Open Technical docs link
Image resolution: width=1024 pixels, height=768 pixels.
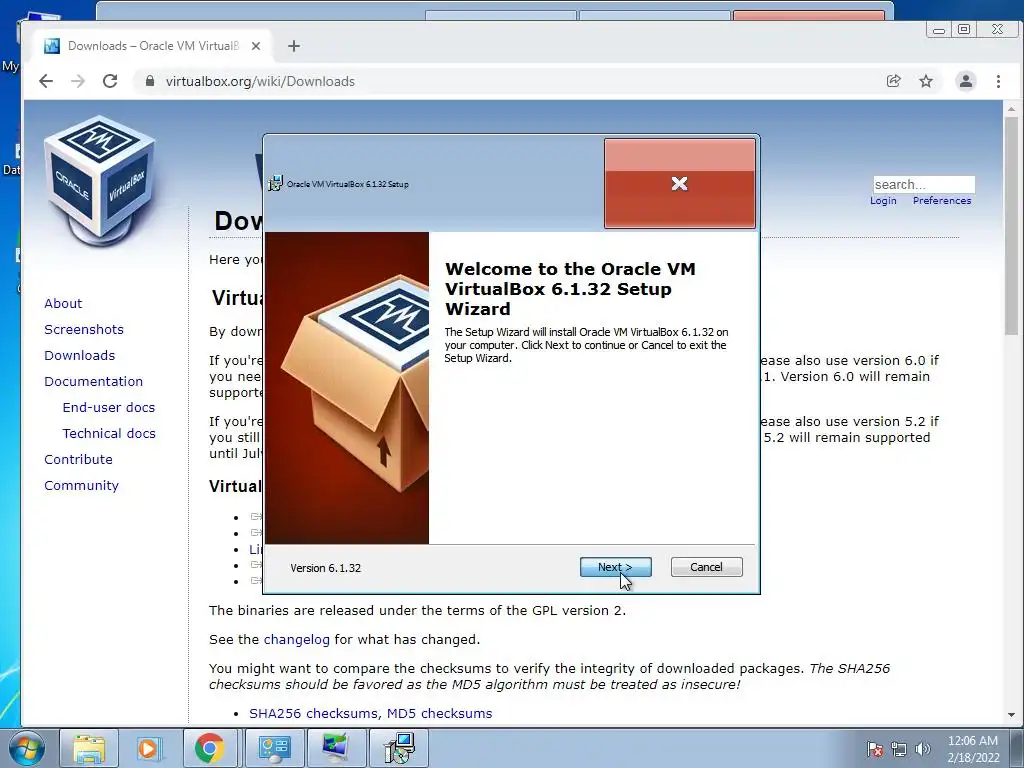[109, 434]
